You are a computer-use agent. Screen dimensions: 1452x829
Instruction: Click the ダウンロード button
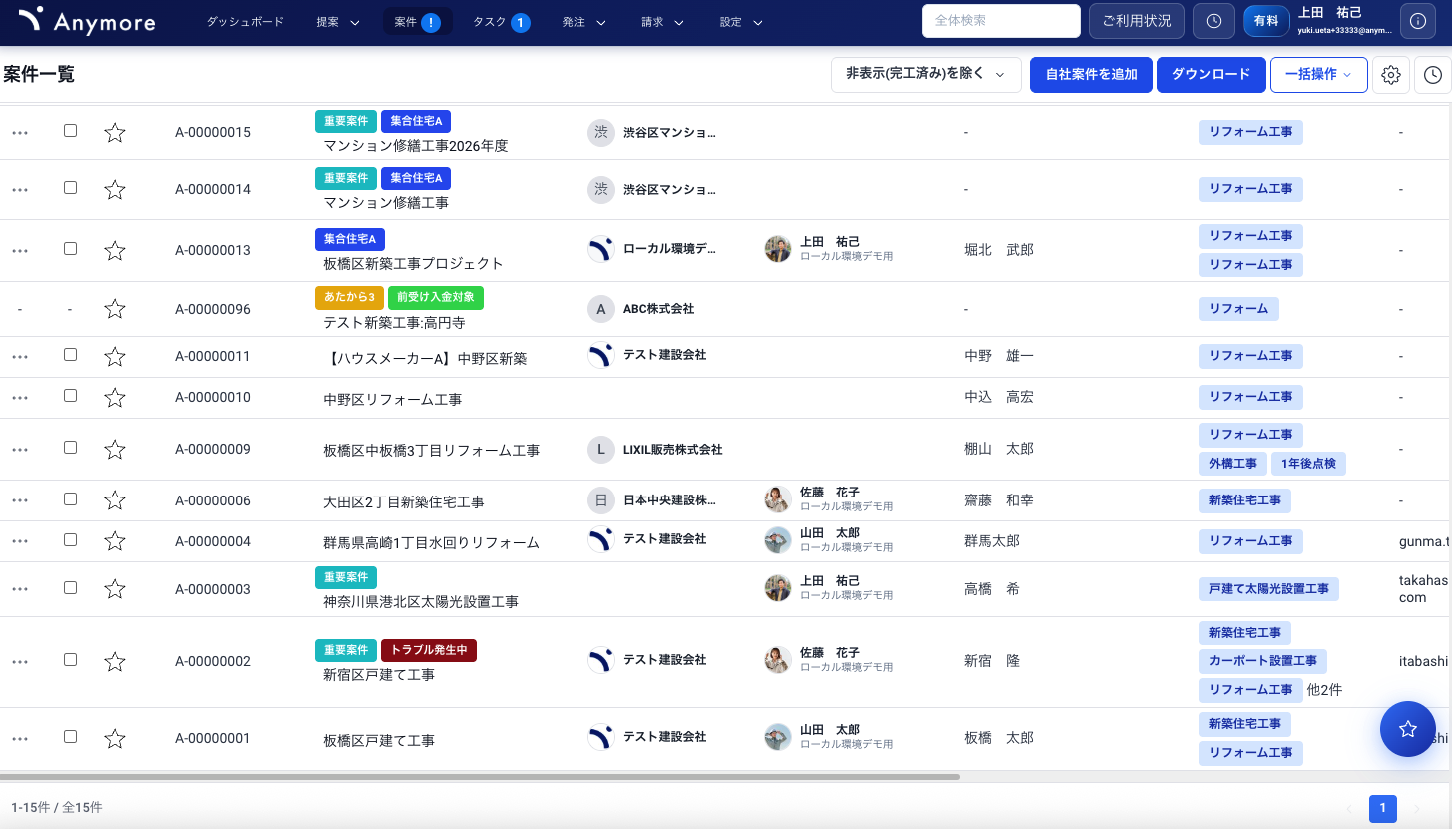(1211, 74)
